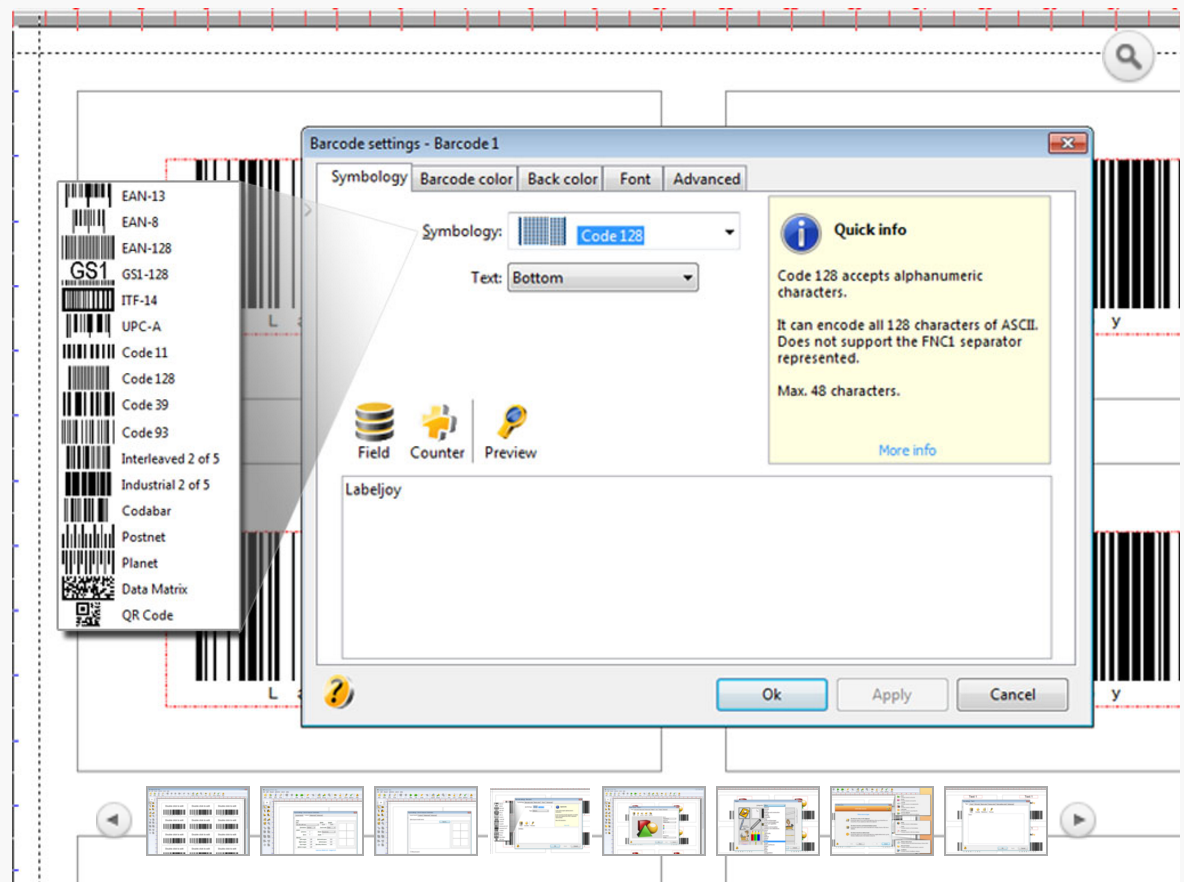Choose Data Matrix from symbology list

tap(154, 589)
